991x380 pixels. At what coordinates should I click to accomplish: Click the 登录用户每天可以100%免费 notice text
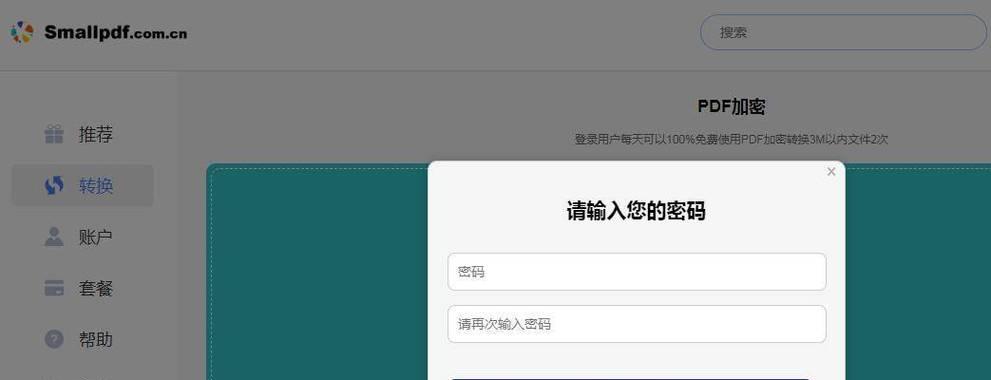tap(731, 139)
